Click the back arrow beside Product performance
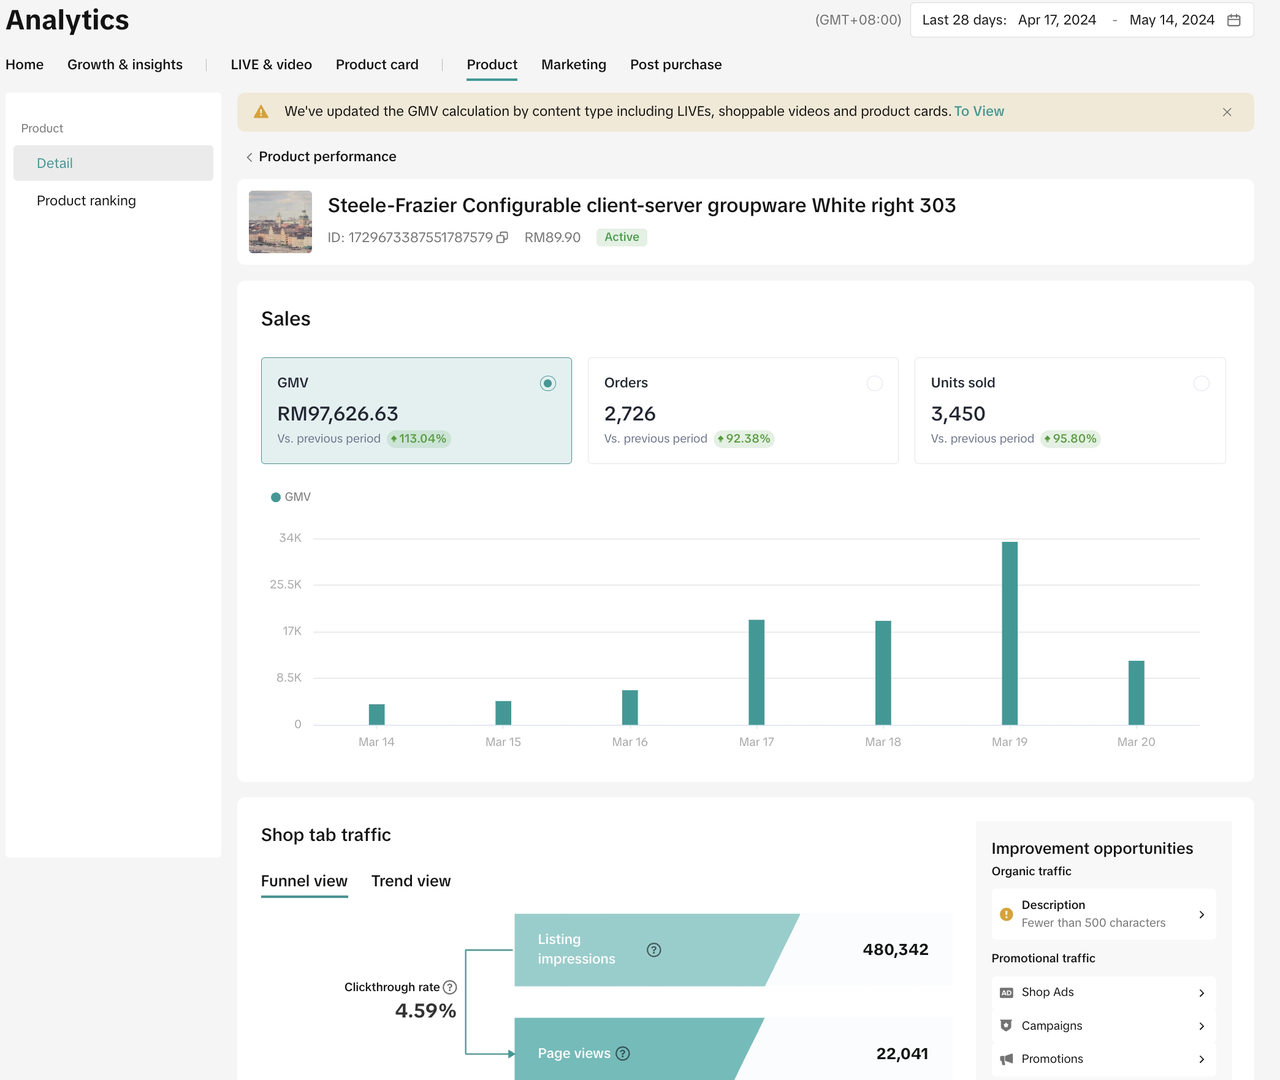This screenshot has width=1280, height=1080. point(249,157)
